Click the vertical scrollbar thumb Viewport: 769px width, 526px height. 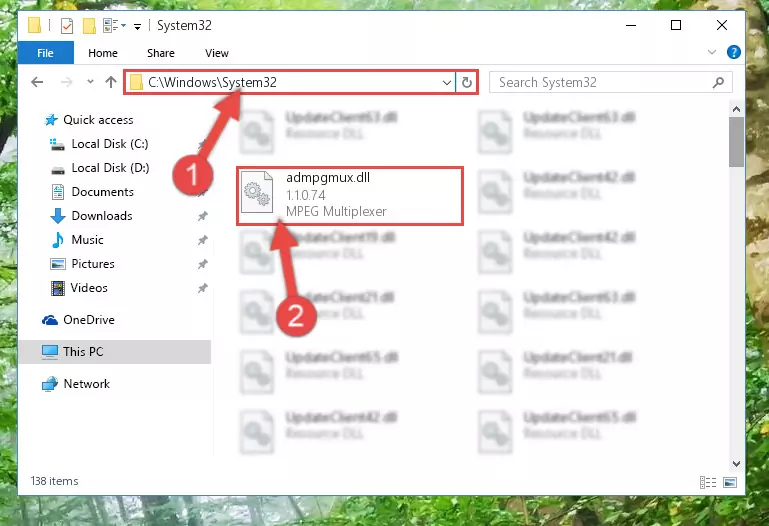(x=736, y=142)
